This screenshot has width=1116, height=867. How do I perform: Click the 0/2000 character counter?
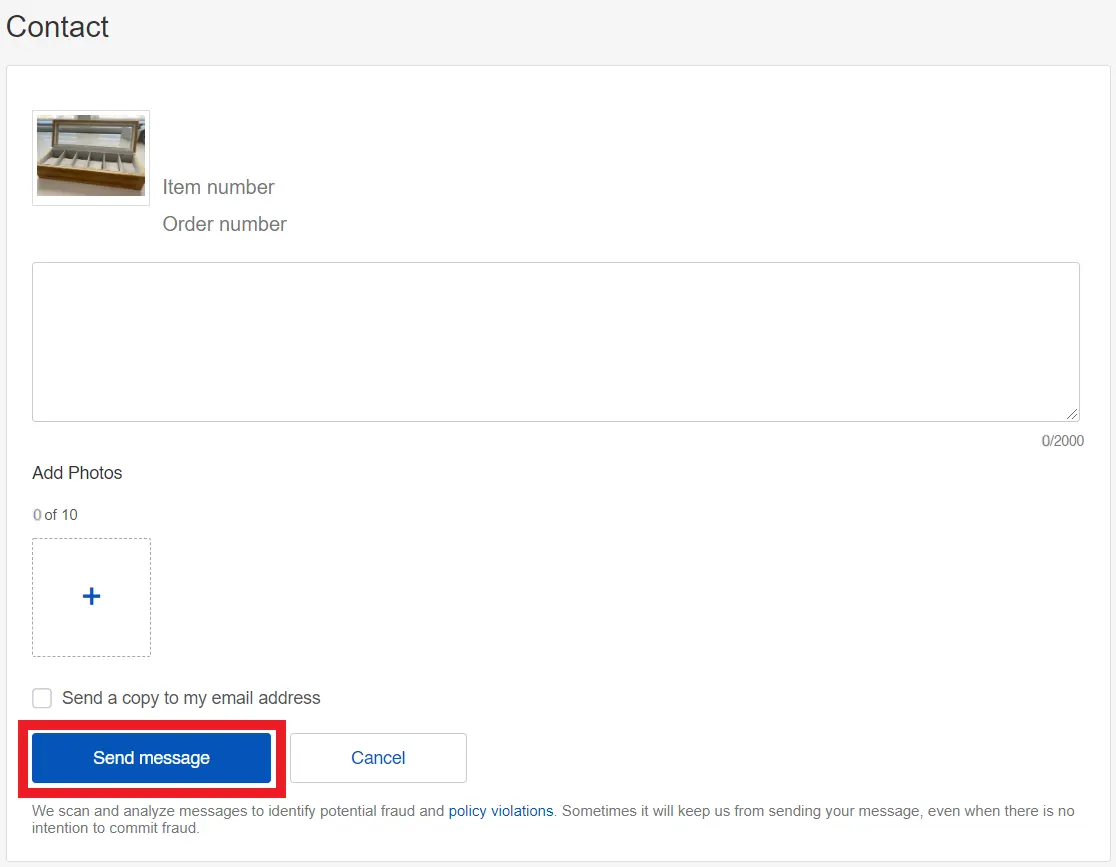point(1063,441)
